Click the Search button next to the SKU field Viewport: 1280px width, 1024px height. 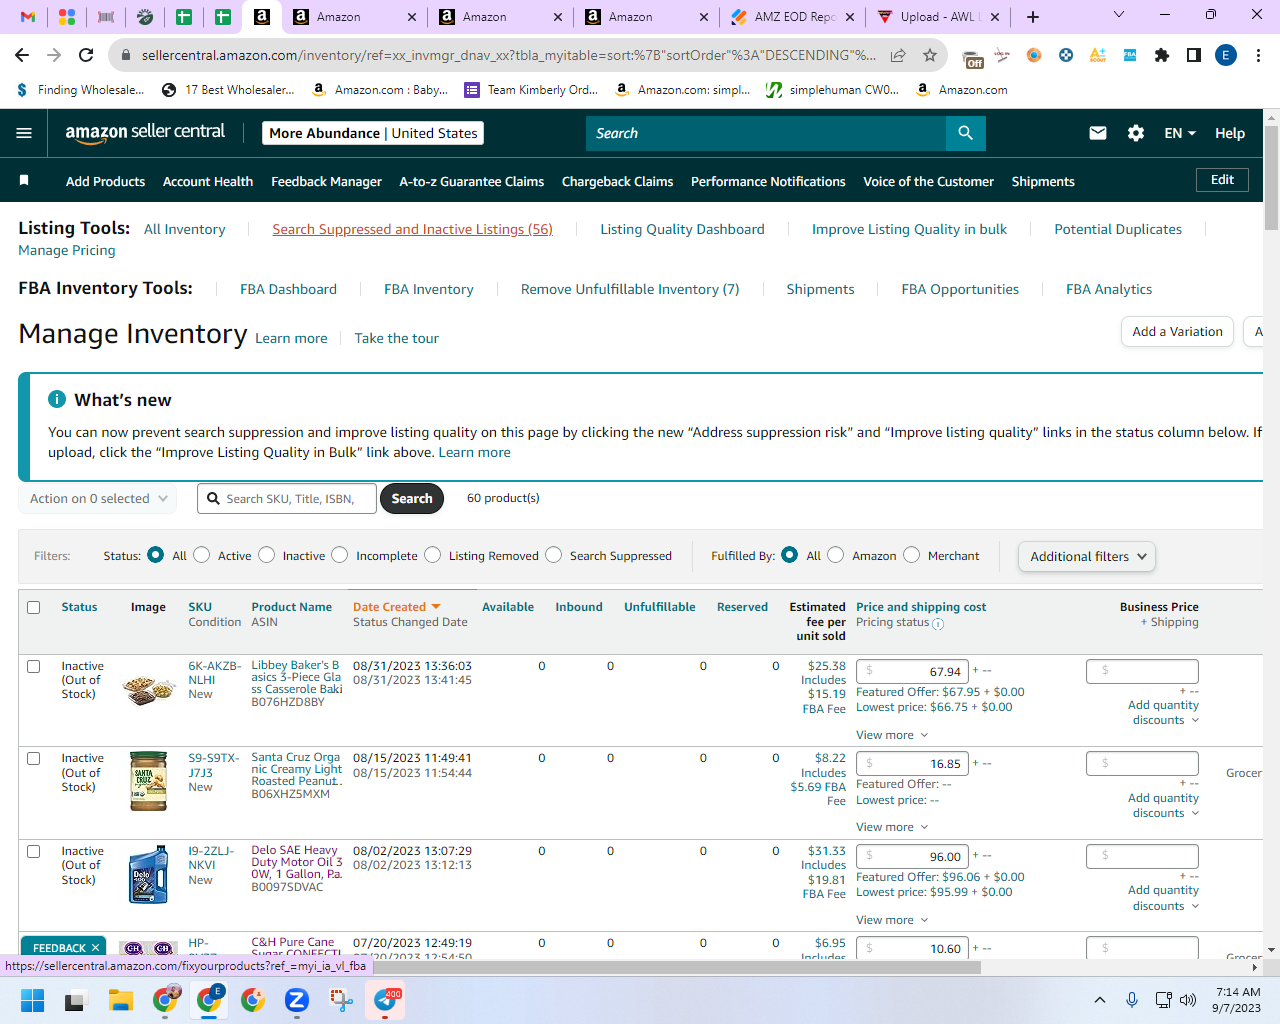pos(412,498)
